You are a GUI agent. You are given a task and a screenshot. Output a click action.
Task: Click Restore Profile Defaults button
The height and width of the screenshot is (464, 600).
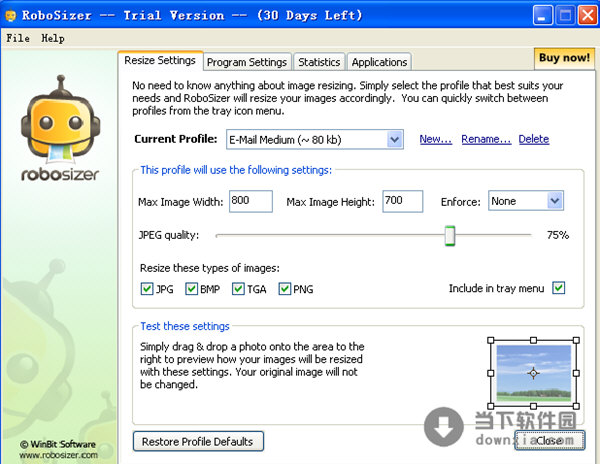tap(198, 442)
